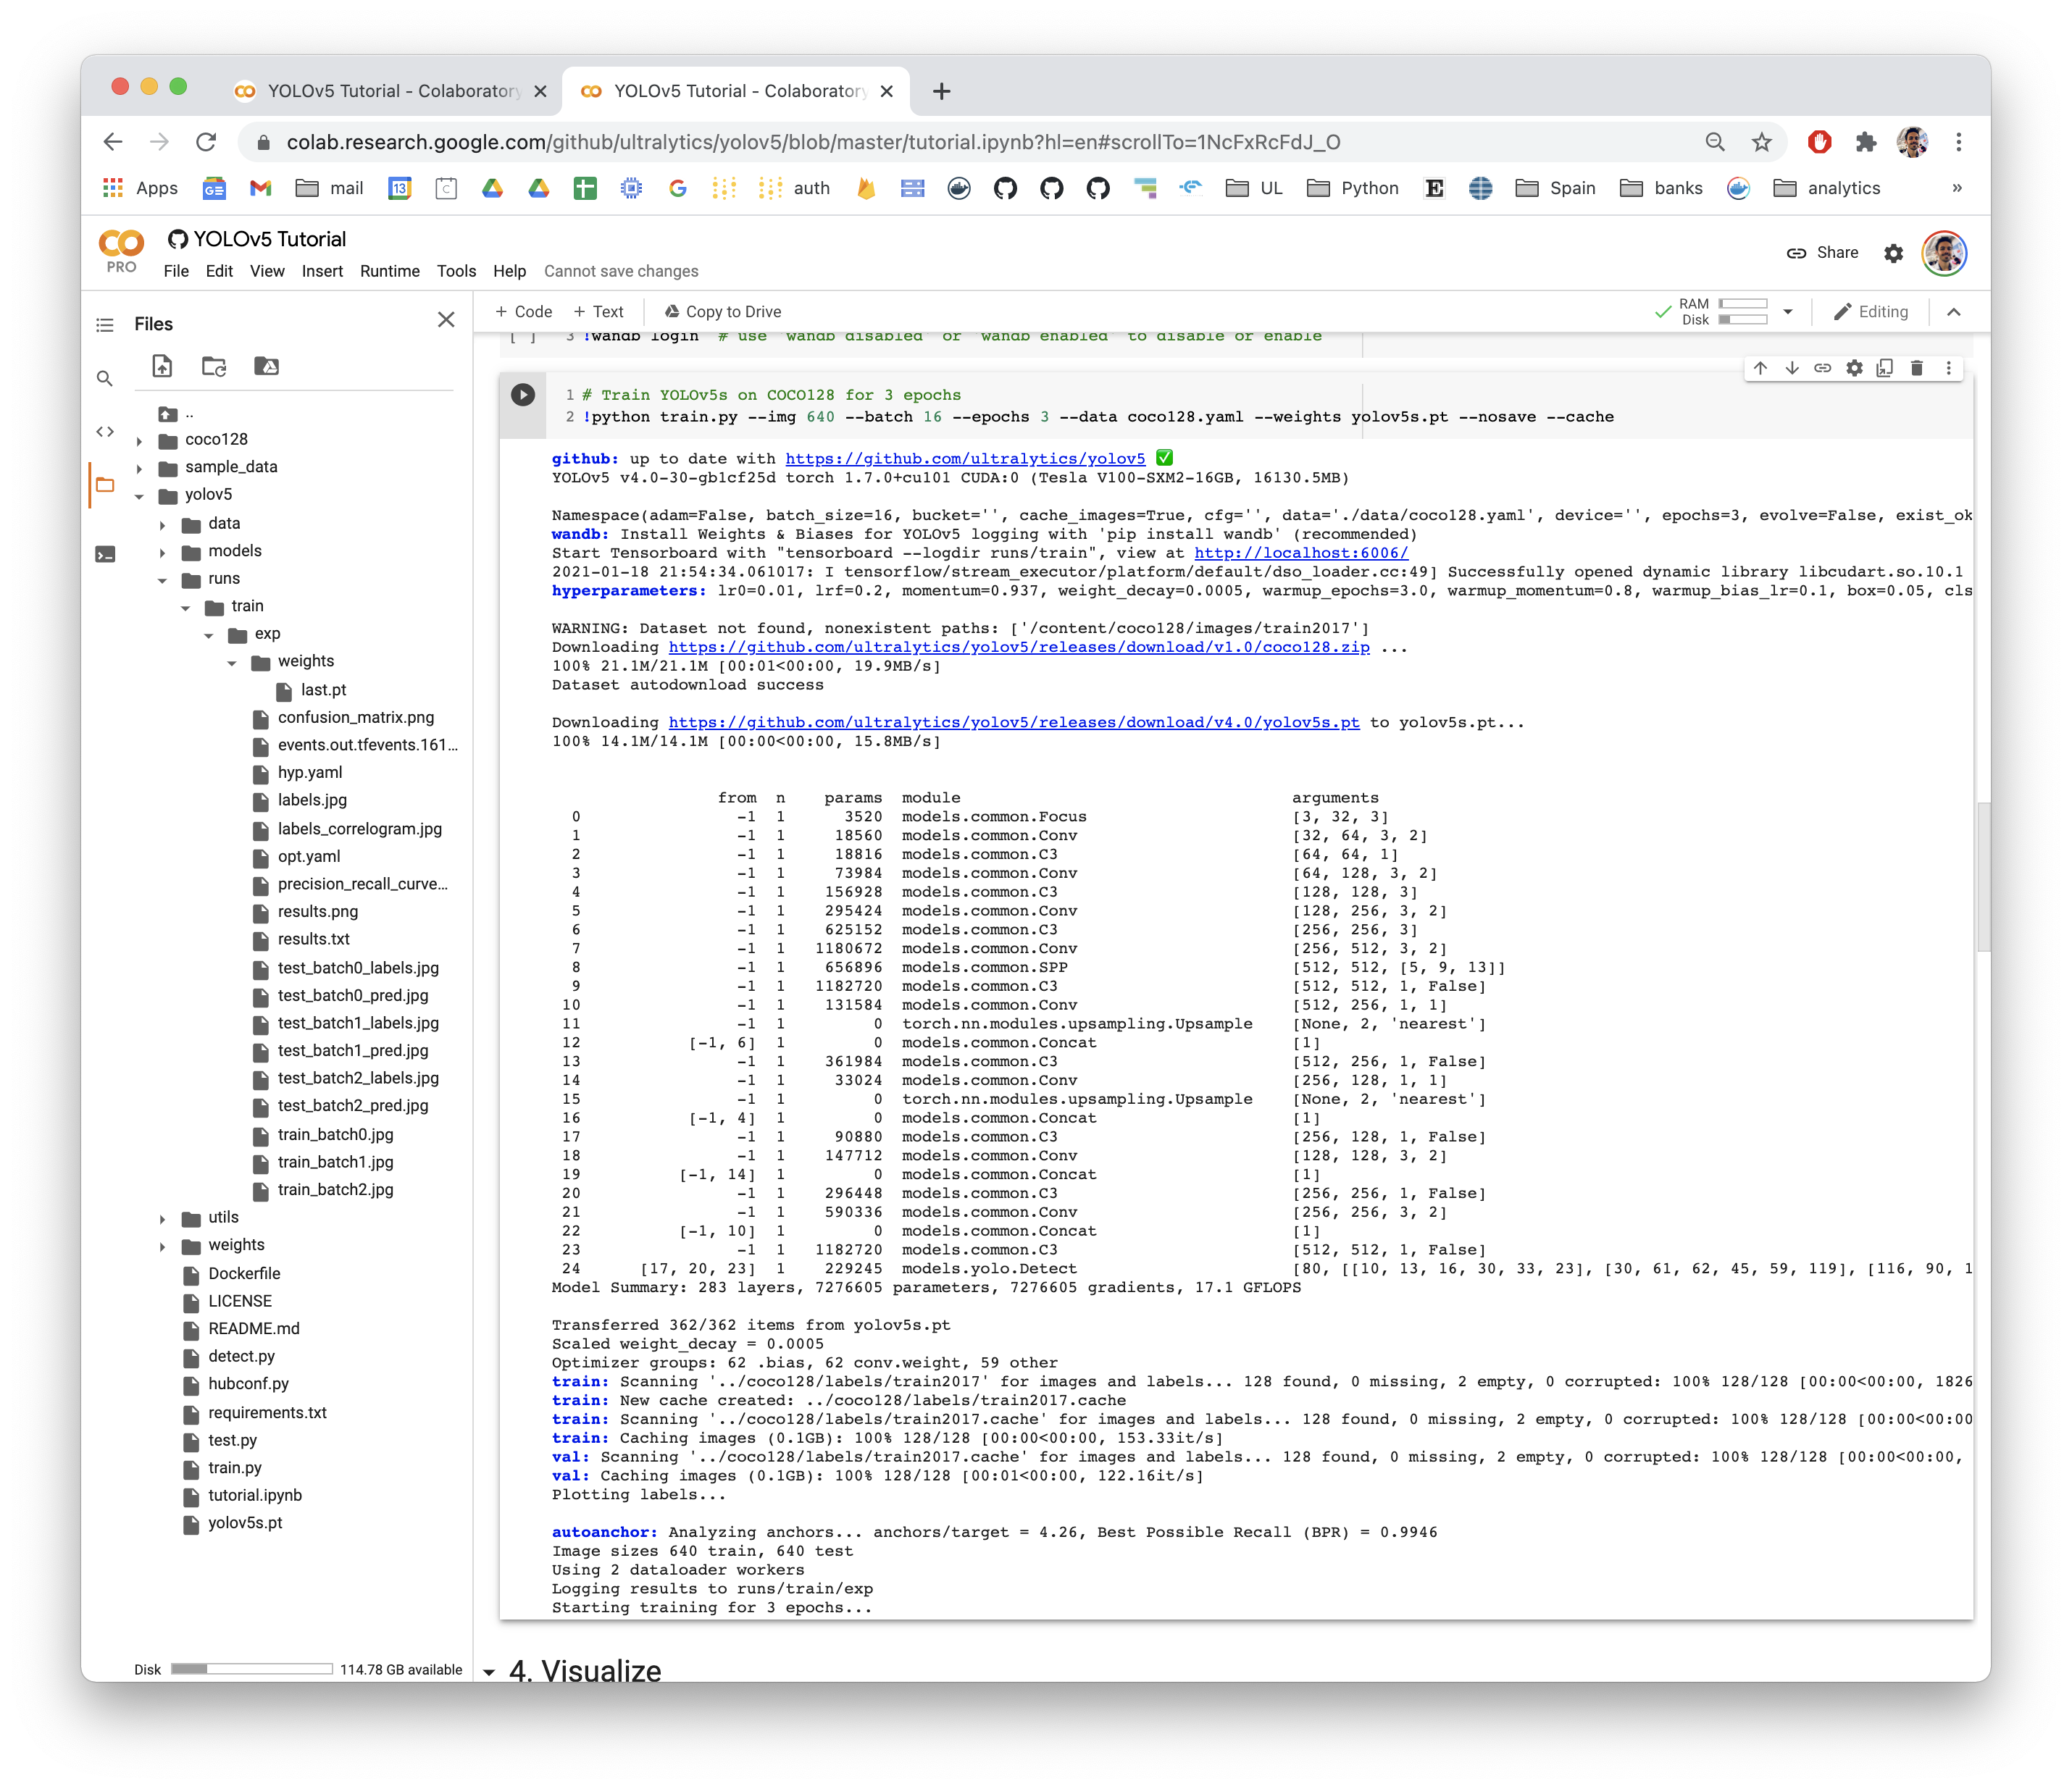Open the table of contents sidebar icon
The width and height of the screenshot is (2072, 1789).
click(105, 325)
